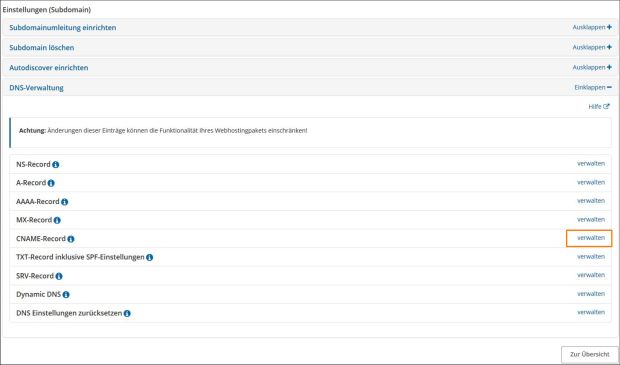Open verwalten for AAAA-Record
Image resolution: width=620 pixels, height=365 pixels.
tap(591, 200)
